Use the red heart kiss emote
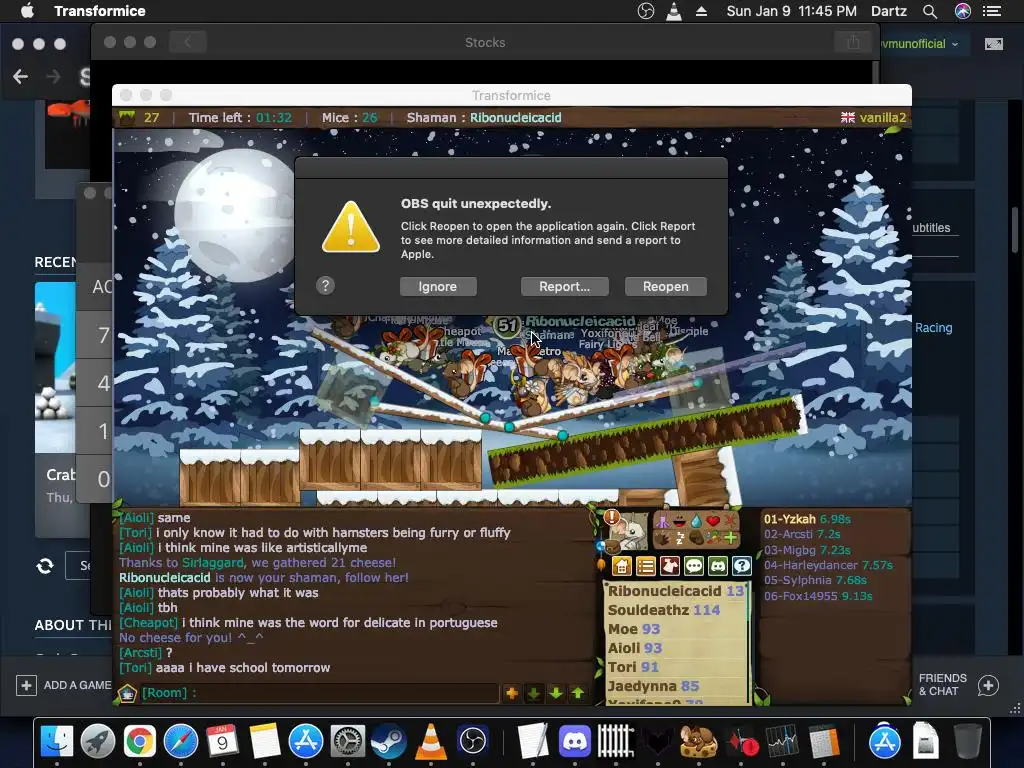Viewport: 1024px width, 768px height. pyautogui.click(x=713, y=520)
